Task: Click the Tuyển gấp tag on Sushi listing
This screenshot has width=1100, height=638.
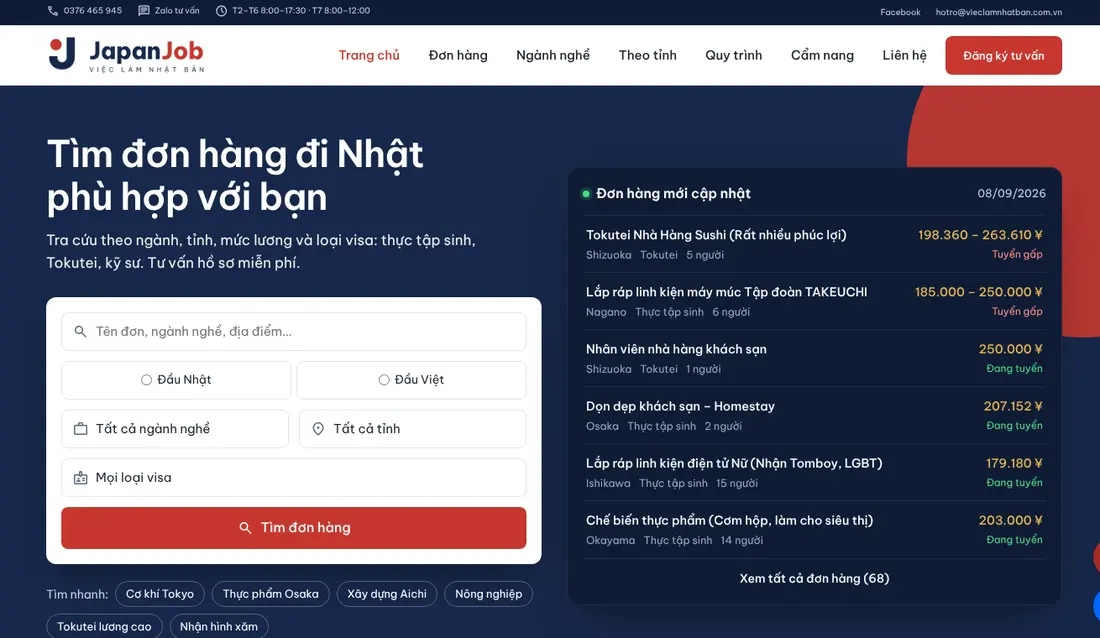Action: [x=1017, y=254]
